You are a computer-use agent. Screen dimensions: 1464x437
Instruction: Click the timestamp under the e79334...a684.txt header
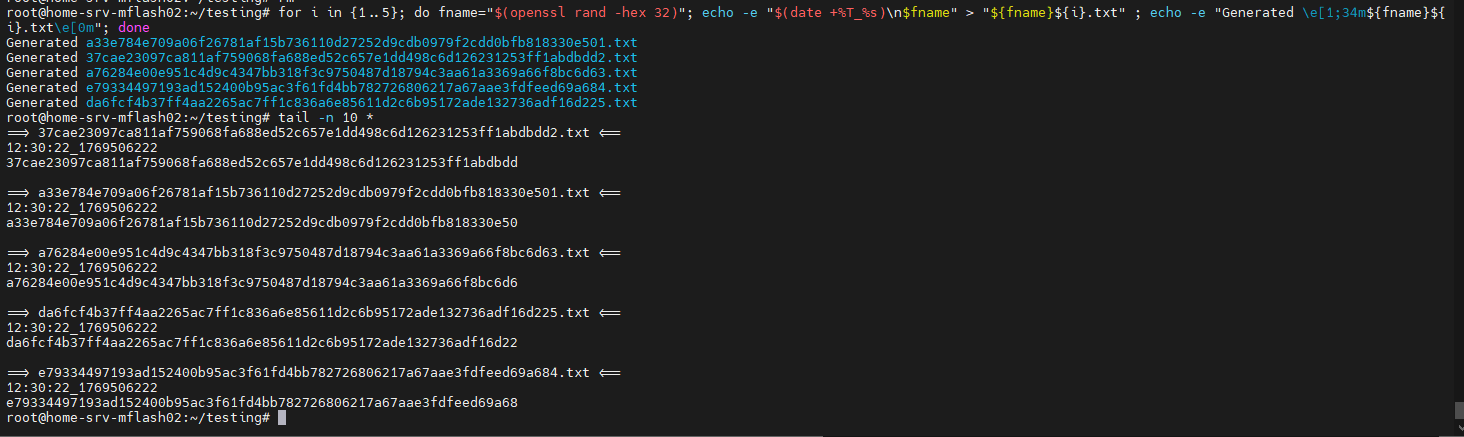[82, 388]
